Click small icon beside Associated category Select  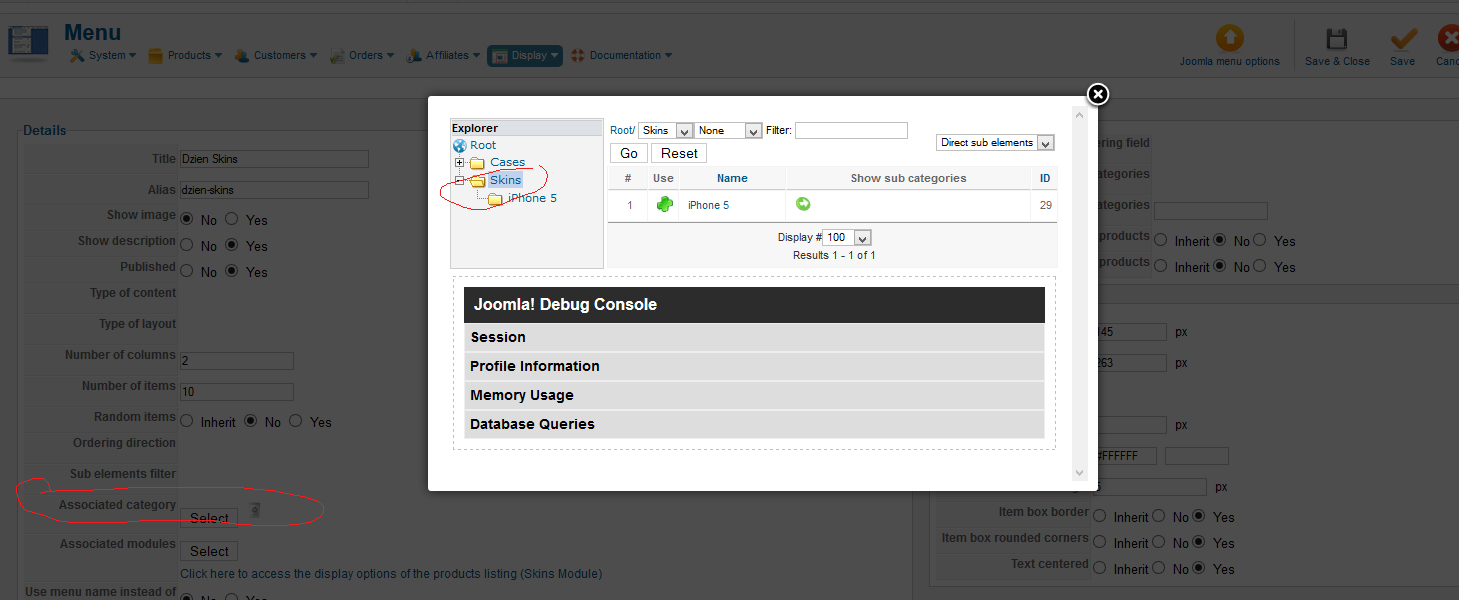point(255,510)
